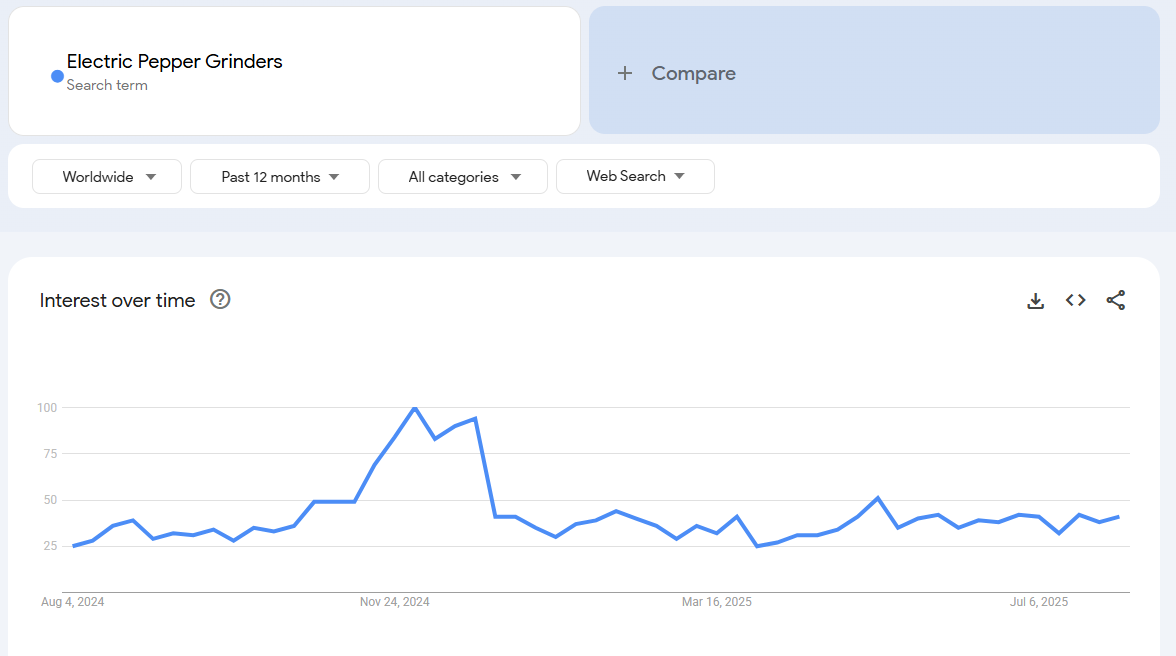Screen dimensions: 1176x656
Task: Click the Nov 24, 2024 axis label
Action: (x=395, y=602)
